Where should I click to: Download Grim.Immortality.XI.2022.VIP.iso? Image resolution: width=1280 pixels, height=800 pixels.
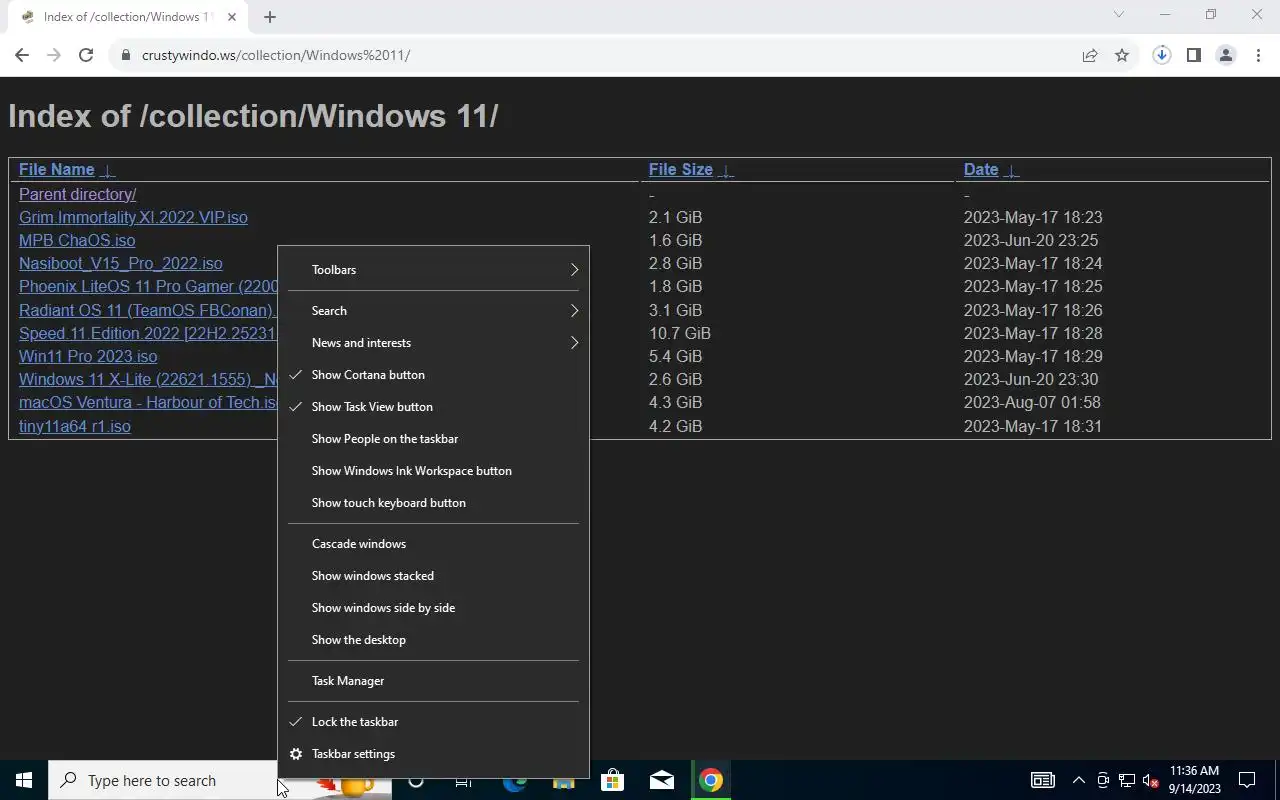click(x=133, y=218)
